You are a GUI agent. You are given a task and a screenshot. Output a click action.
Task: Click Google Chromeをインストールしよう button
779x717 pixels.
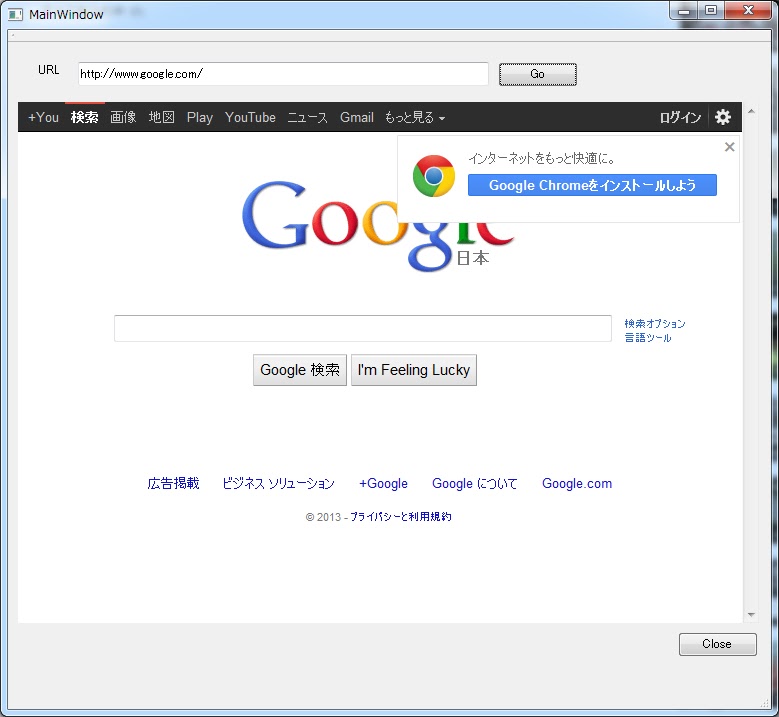click(592, 185)
